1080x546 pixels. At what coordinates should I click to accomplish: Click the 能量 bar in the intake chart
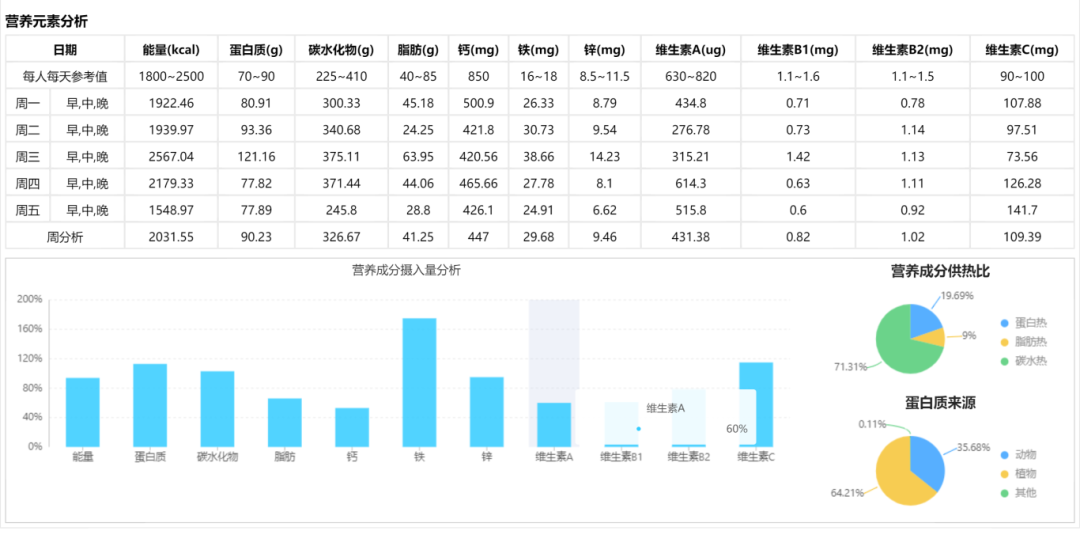tap(83, 412)
